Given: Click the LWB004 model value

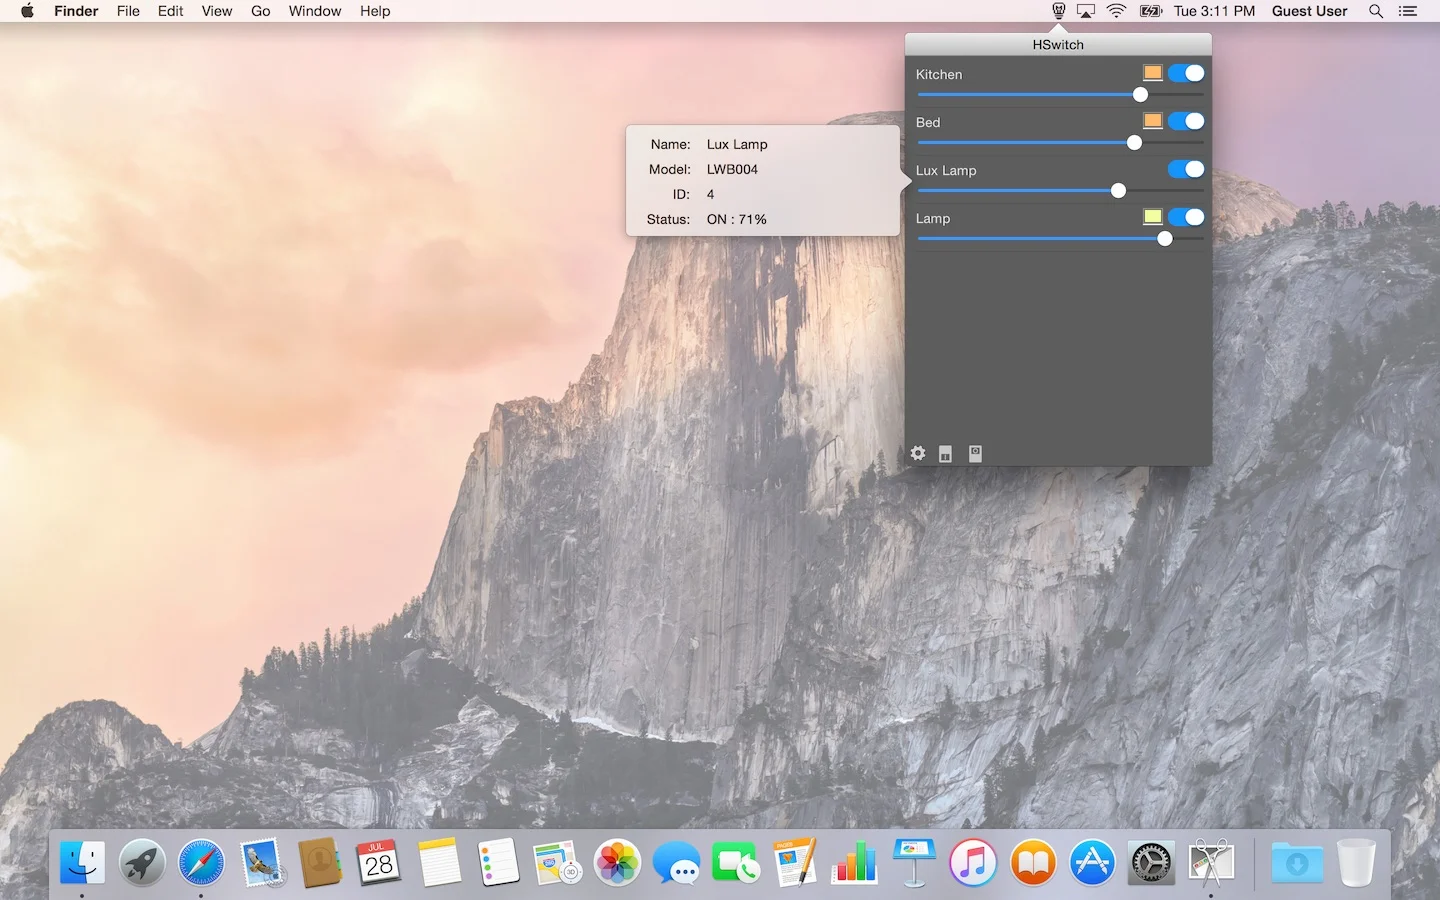Looking at the screenshot, I should (x=732, y=169).
